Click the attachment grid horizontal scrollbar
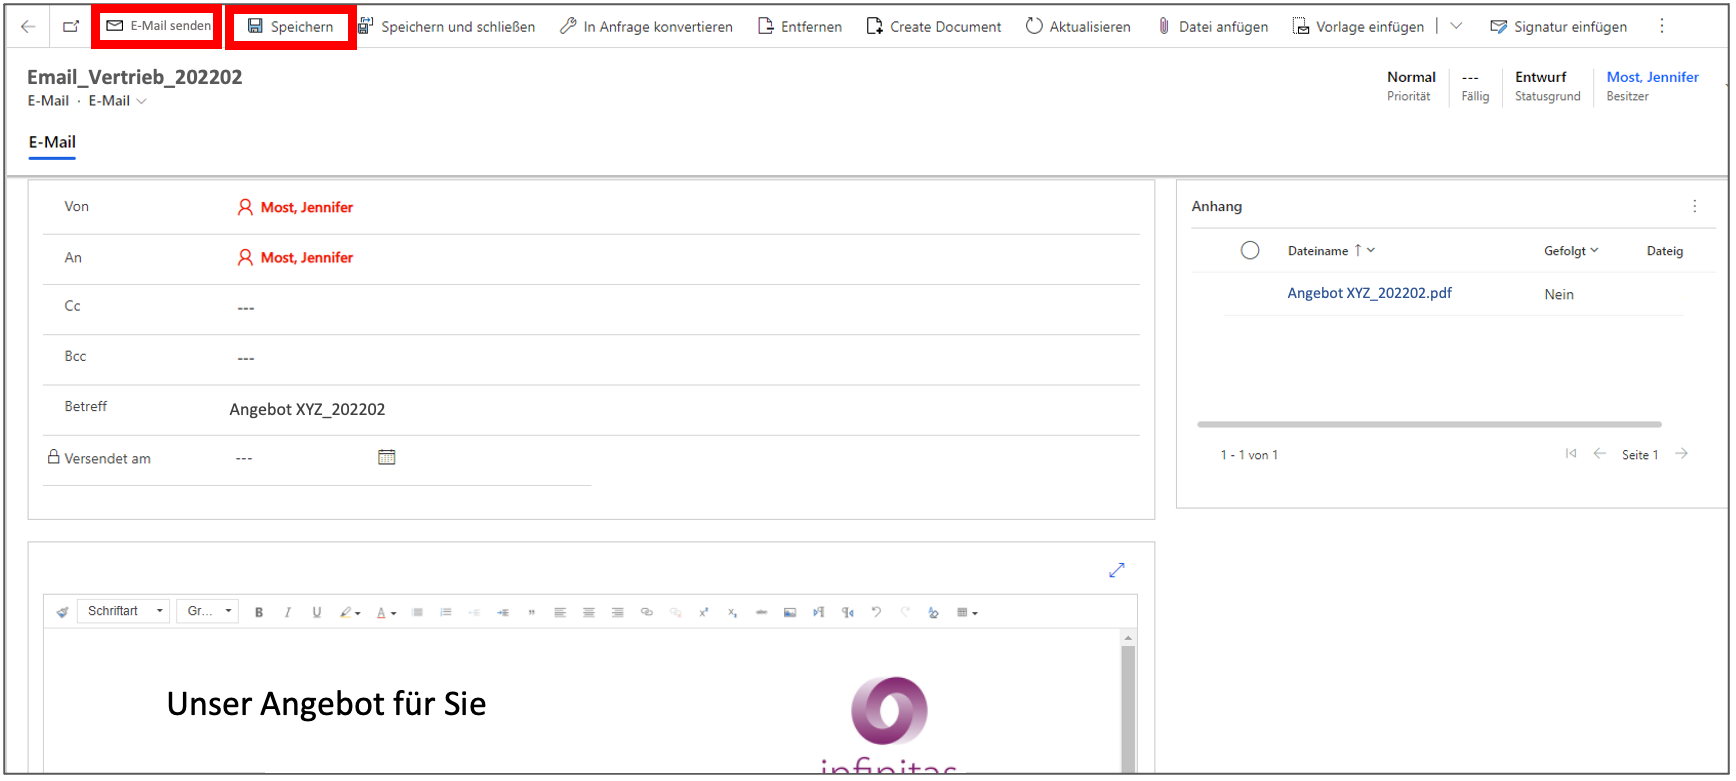The height and width of the screenshot is (781, 1736). [1429, 424]
